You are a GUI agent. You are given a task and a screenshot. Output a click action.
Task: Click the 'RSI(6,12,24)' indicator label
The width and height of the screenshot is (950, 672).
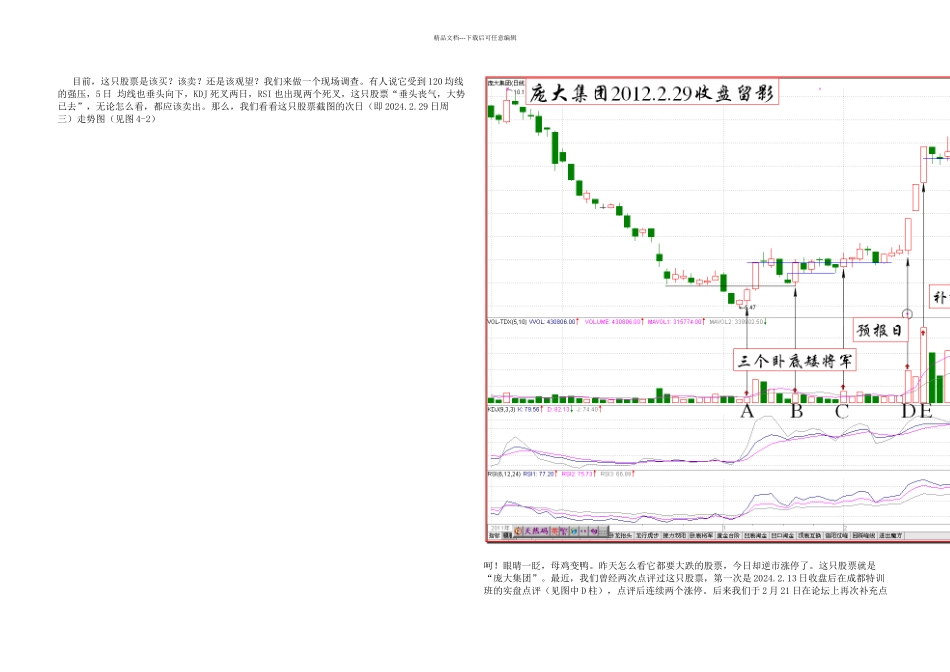tap(503, 474)
